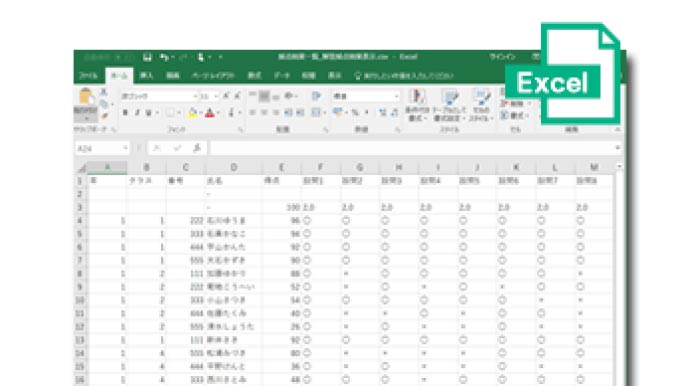The image size is (700, 386).
Task: Switch to the 表示 (View) tab
Action: 335,76
